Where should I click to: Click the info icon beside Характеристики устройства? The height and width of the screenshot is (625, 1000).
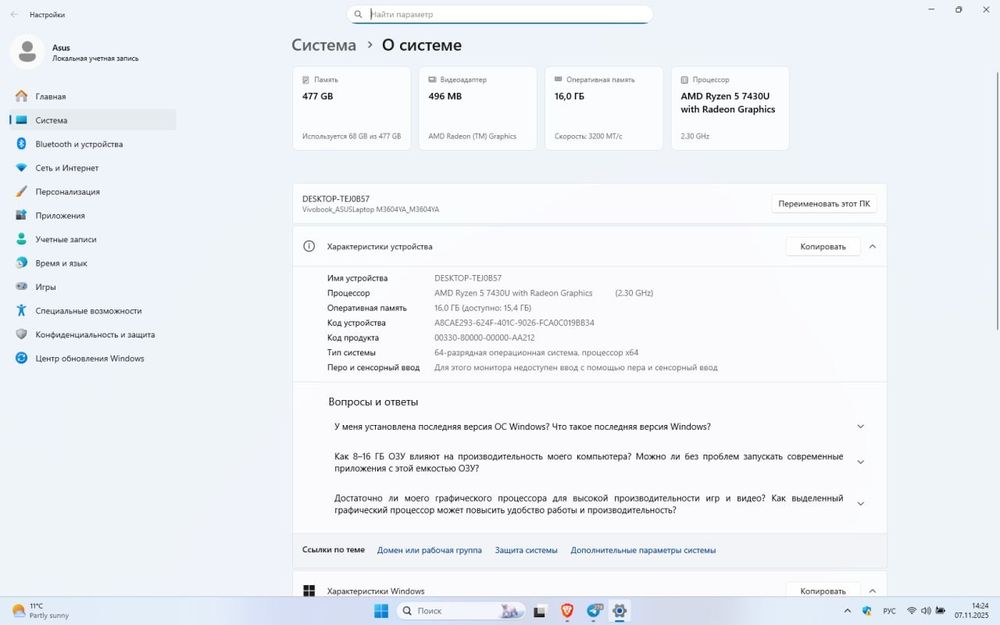309,246
